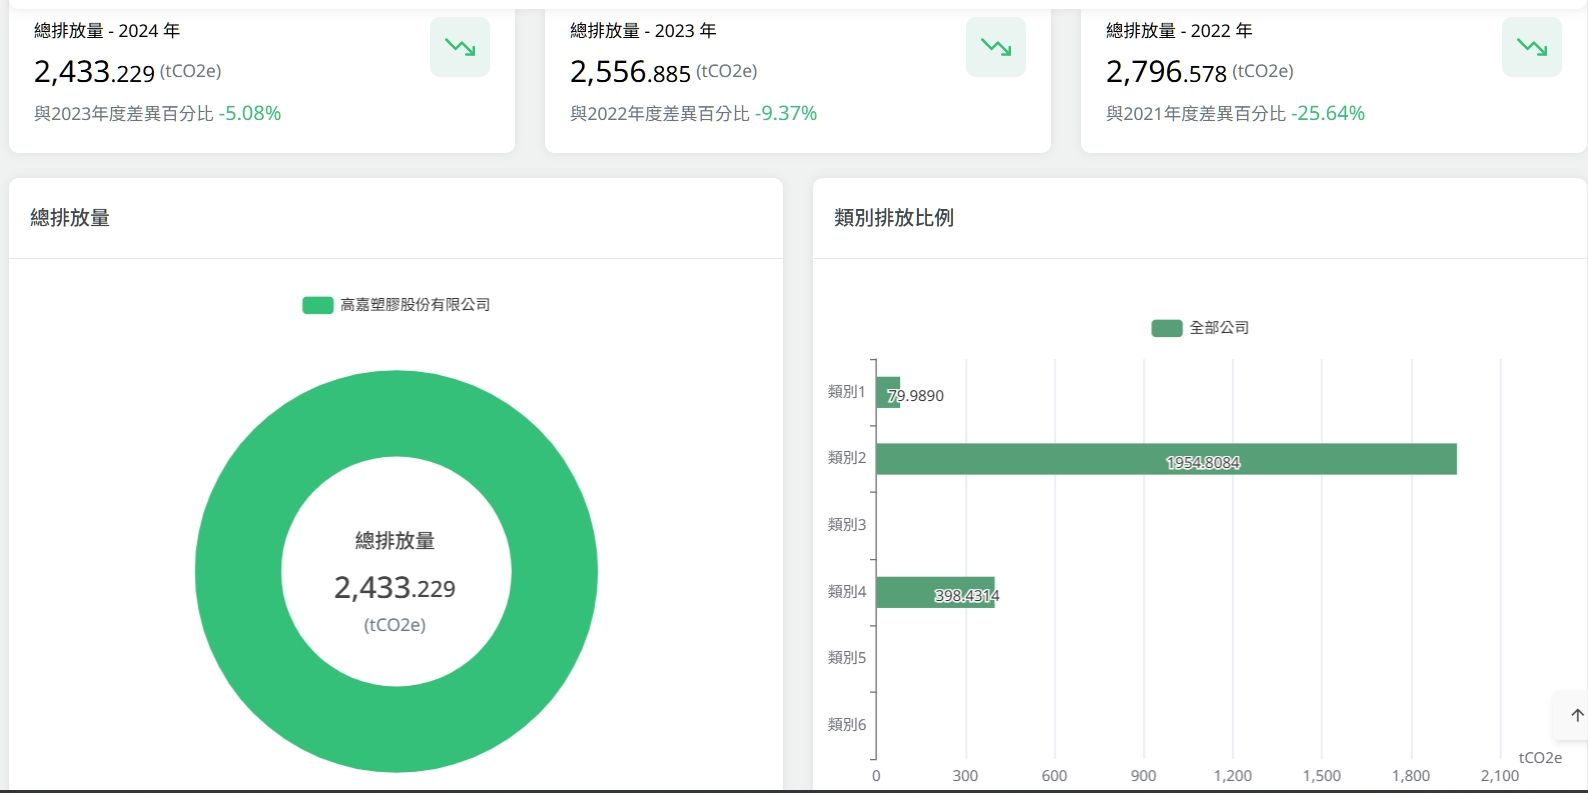This screenshot has width=1588, height=793.
Task: Click the 總排放量 panel heading
Action: (70, 218)
